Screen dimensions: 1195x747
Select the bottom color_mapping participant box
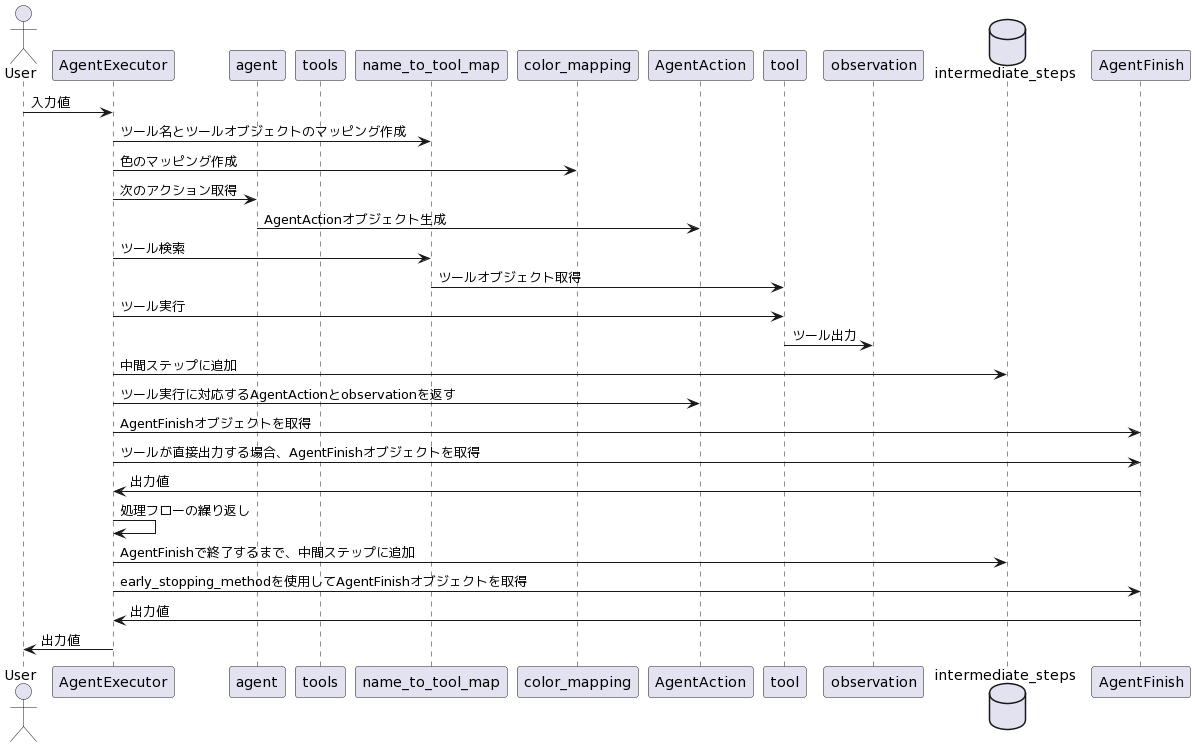click(x=578, y=682)
